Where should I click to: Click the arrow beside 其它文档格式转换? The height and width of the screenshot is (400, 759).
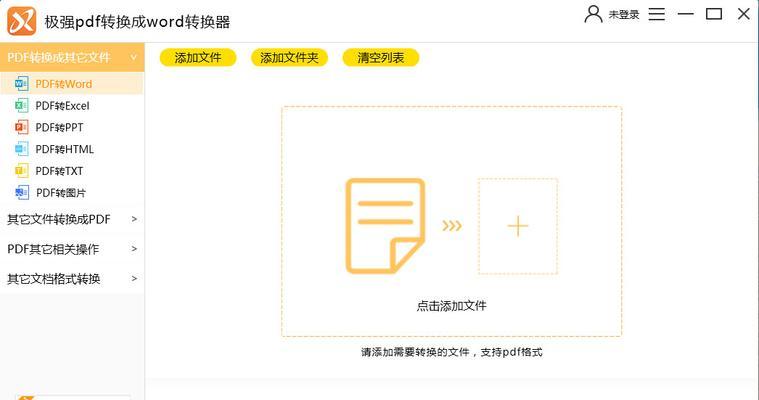click(134, 278)
